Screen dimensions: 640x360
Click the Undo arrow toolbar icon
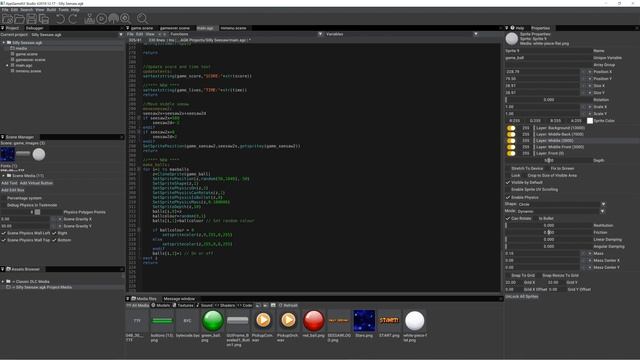(x=60, y=18)
